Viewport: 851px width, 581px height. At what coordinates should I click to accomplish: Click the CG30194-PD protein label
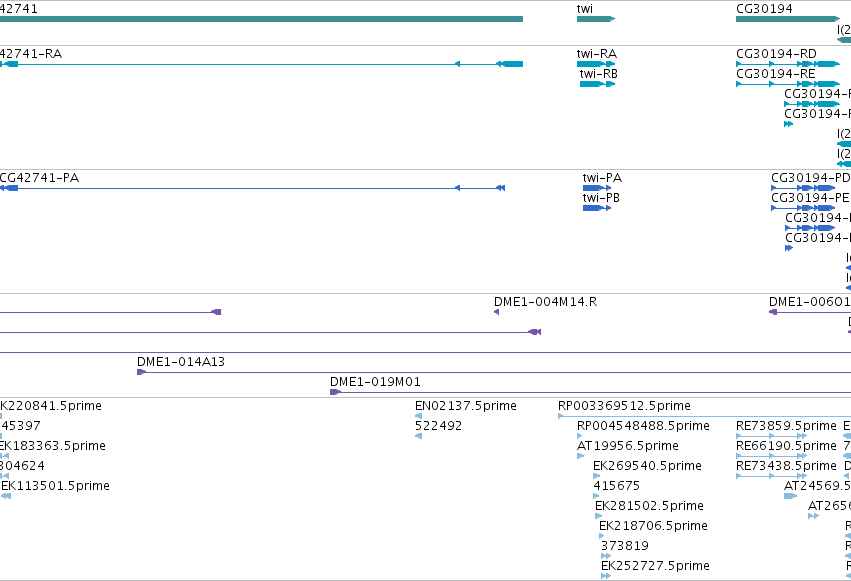[811, 178]
